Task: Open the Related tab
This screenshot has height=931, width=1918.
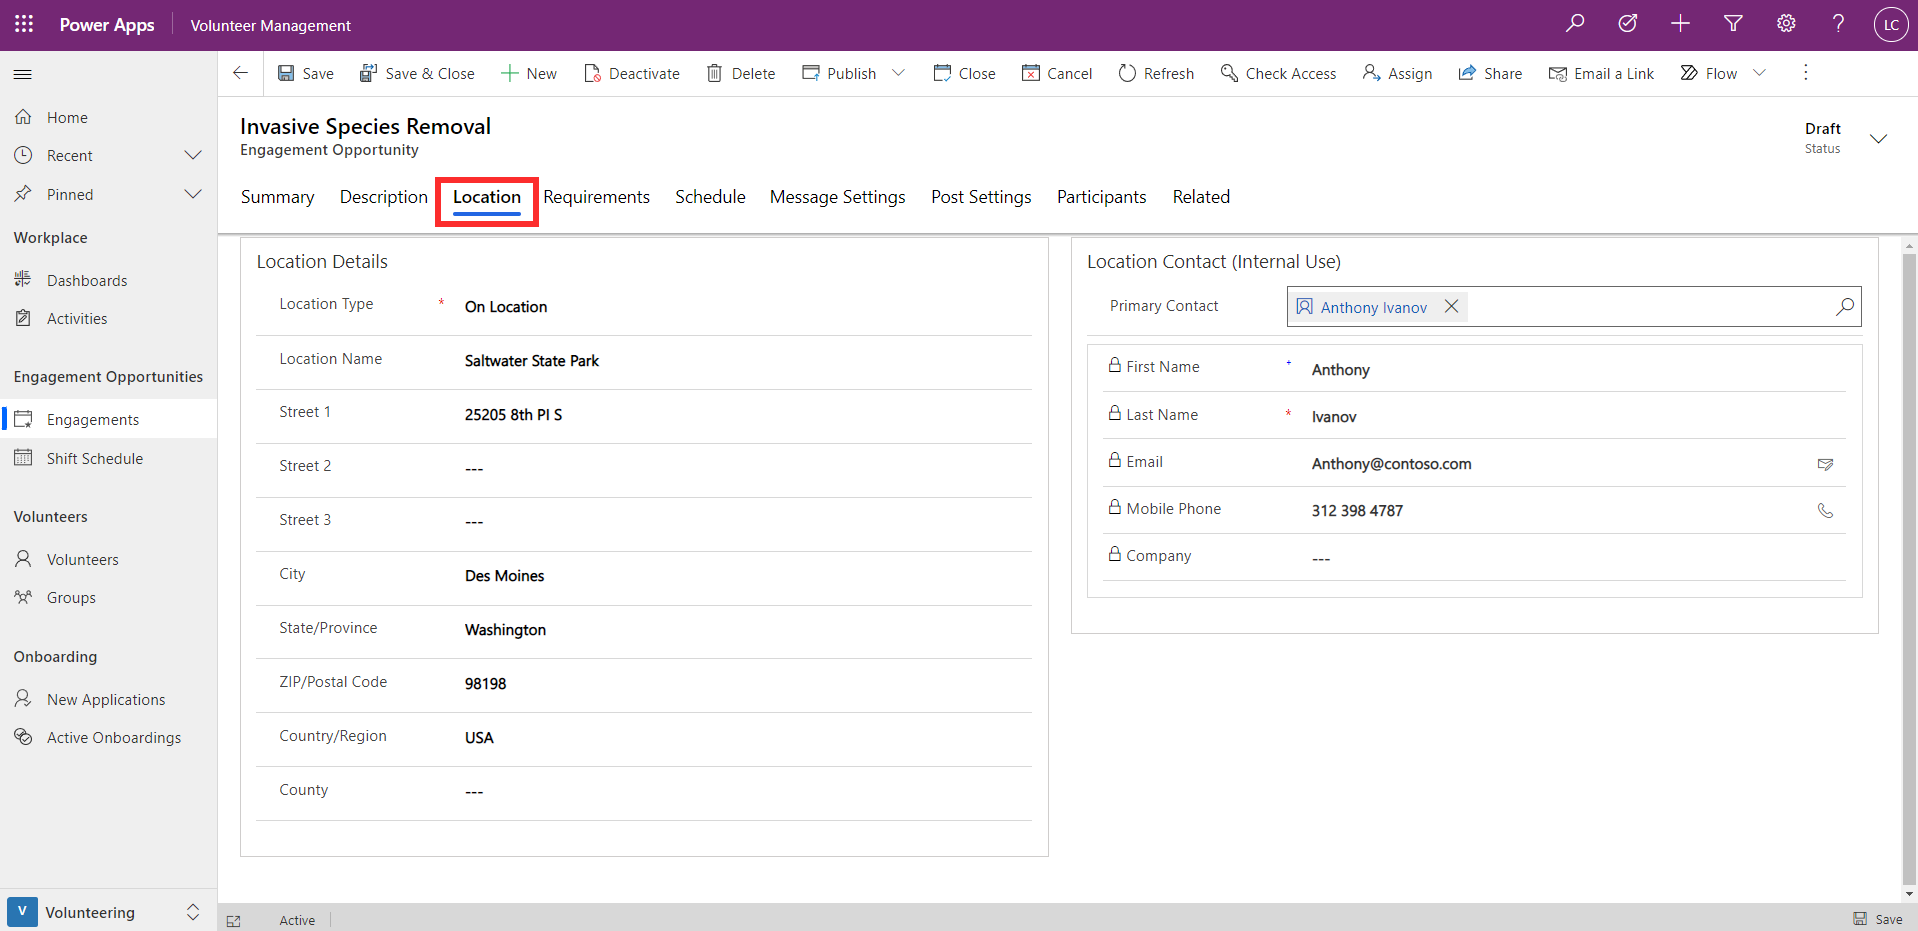Action: (1201, 197)
